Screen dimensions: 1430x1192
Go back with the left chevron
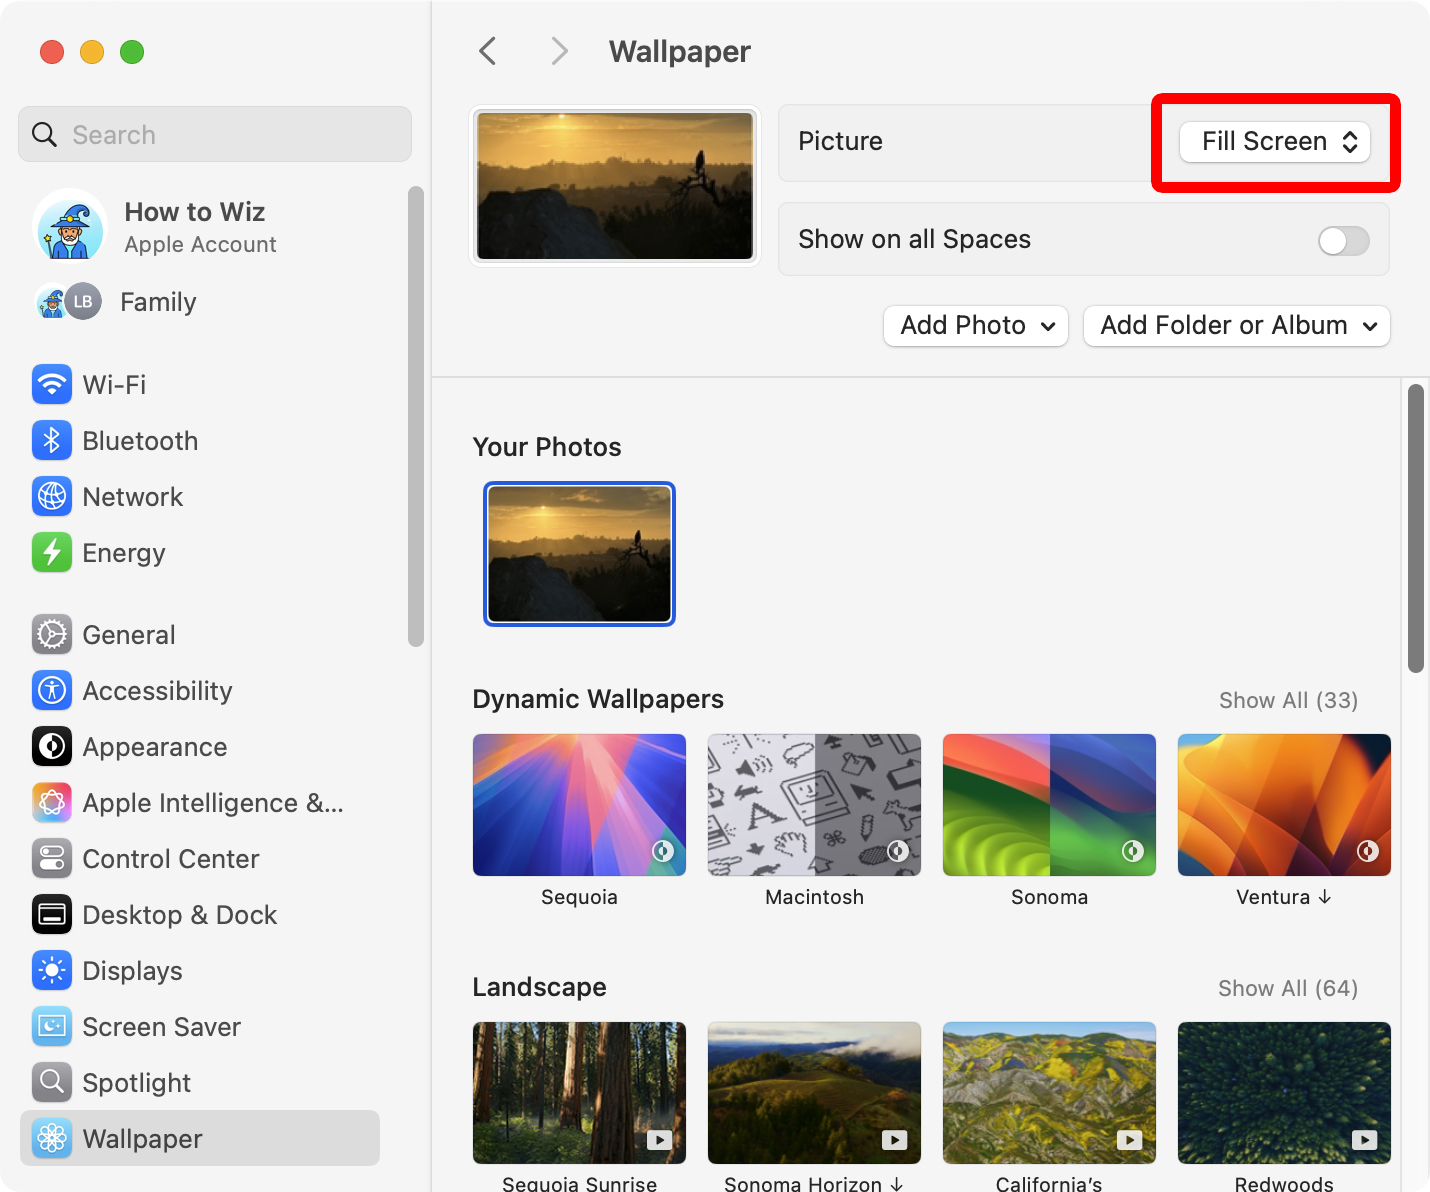(x=488, y=51)
